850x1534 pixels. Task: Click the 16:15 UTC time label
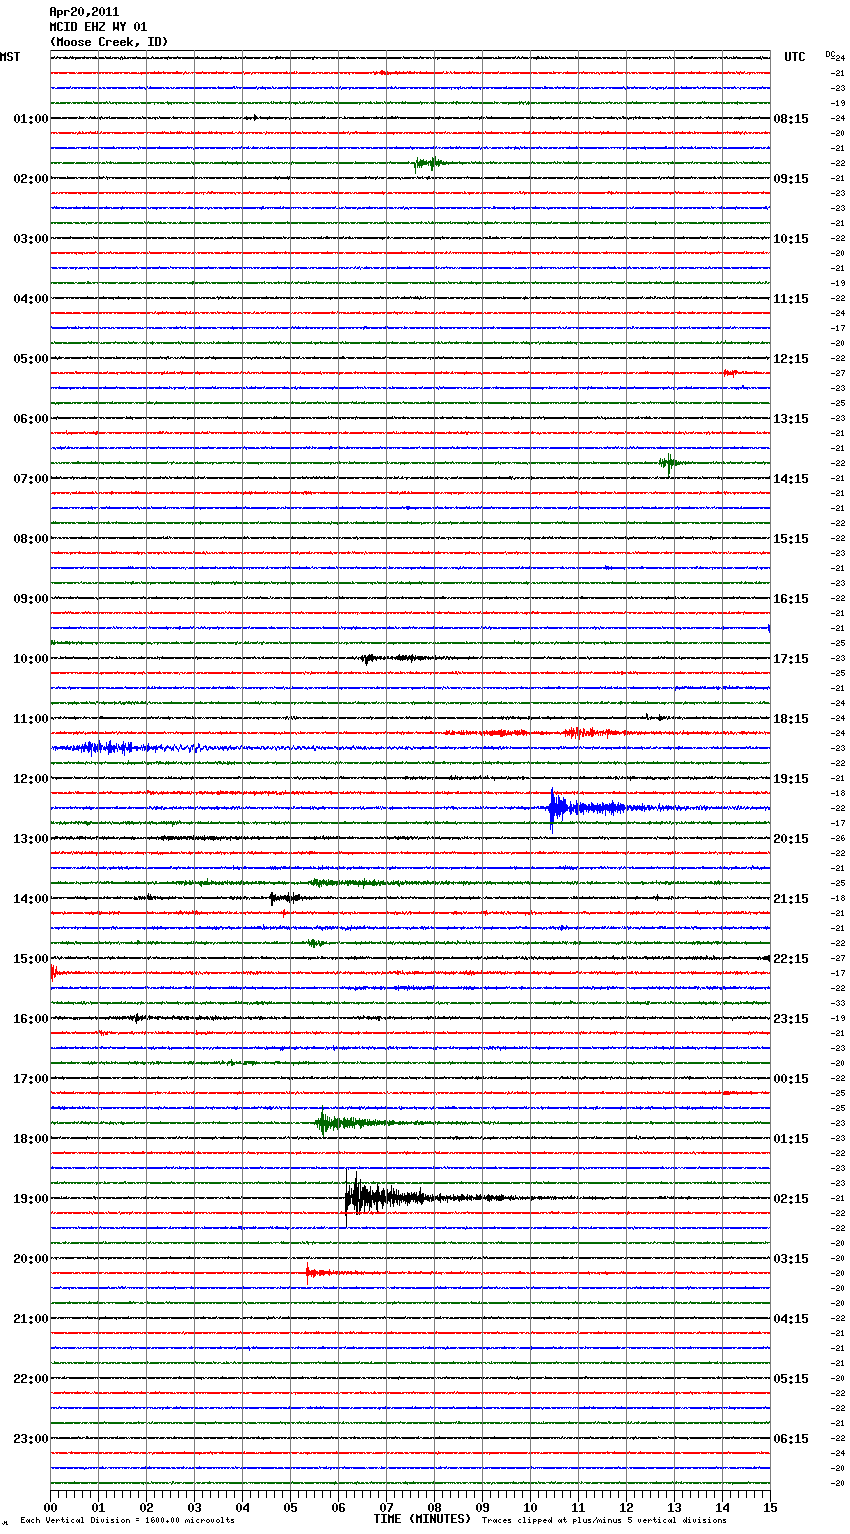click(x=791, y=599)
